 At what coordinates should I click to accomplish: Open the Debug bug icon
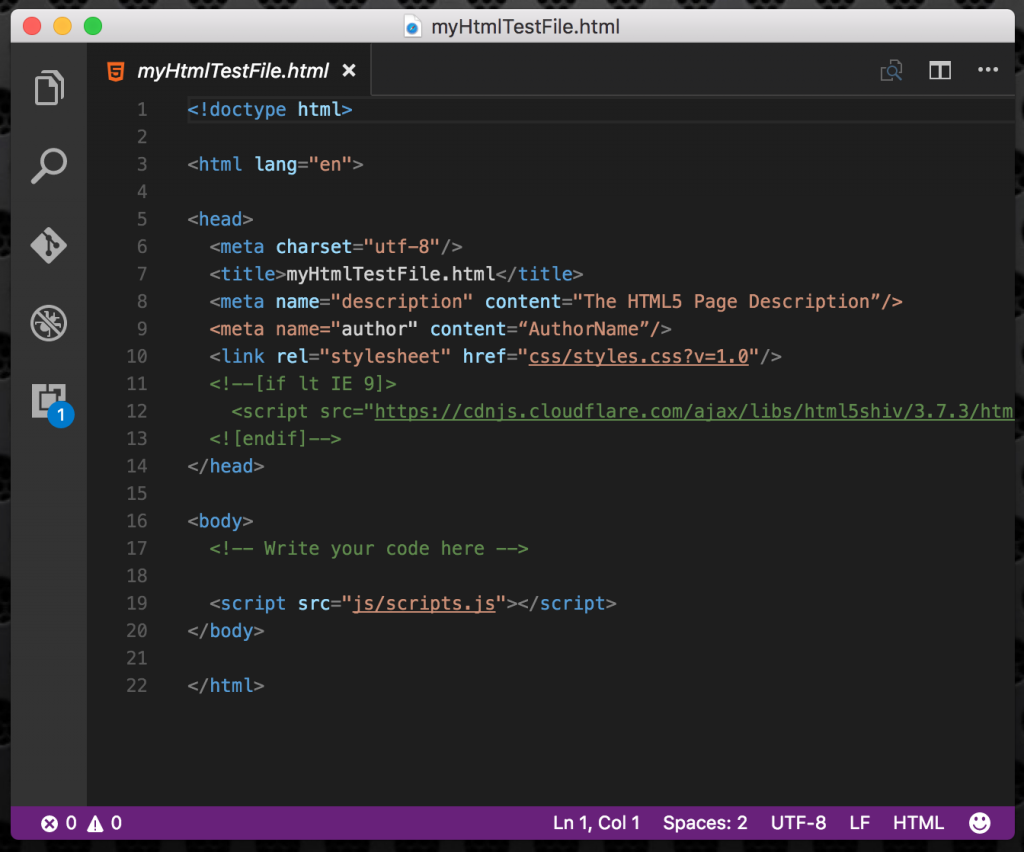coord(49,323)
